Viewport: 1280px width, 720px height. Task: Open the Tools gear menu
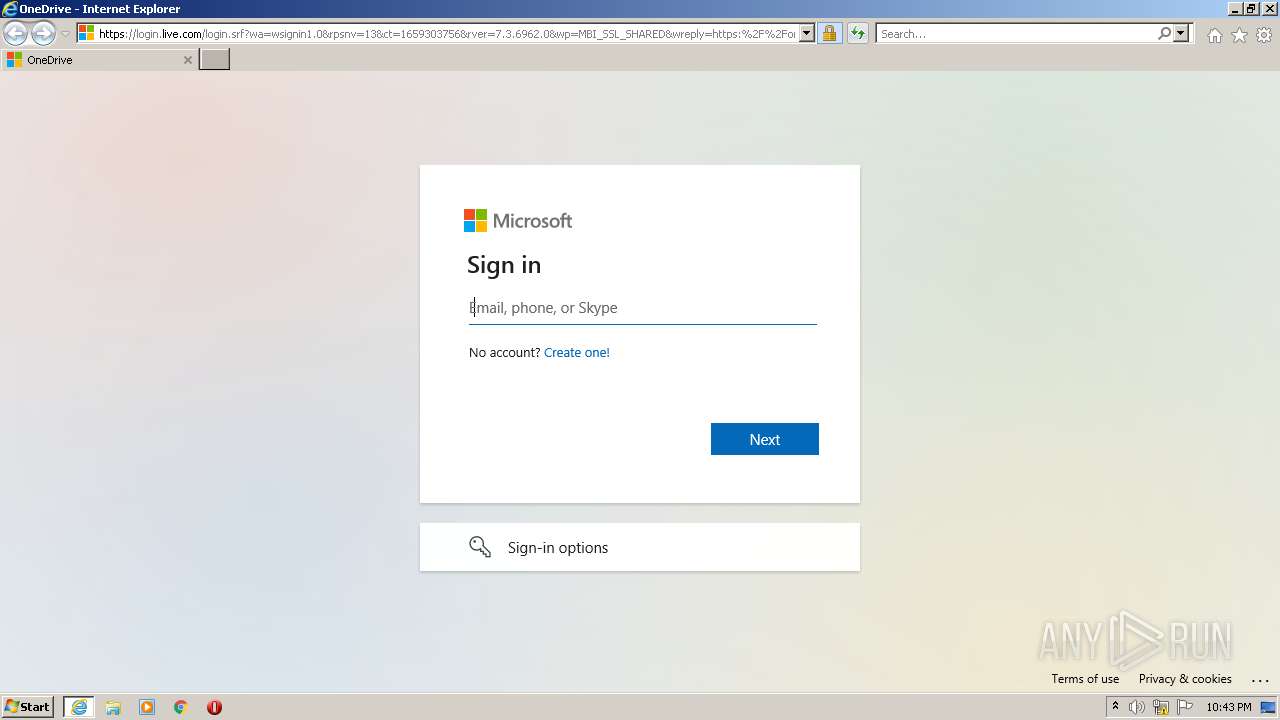tap(1264, 35)
